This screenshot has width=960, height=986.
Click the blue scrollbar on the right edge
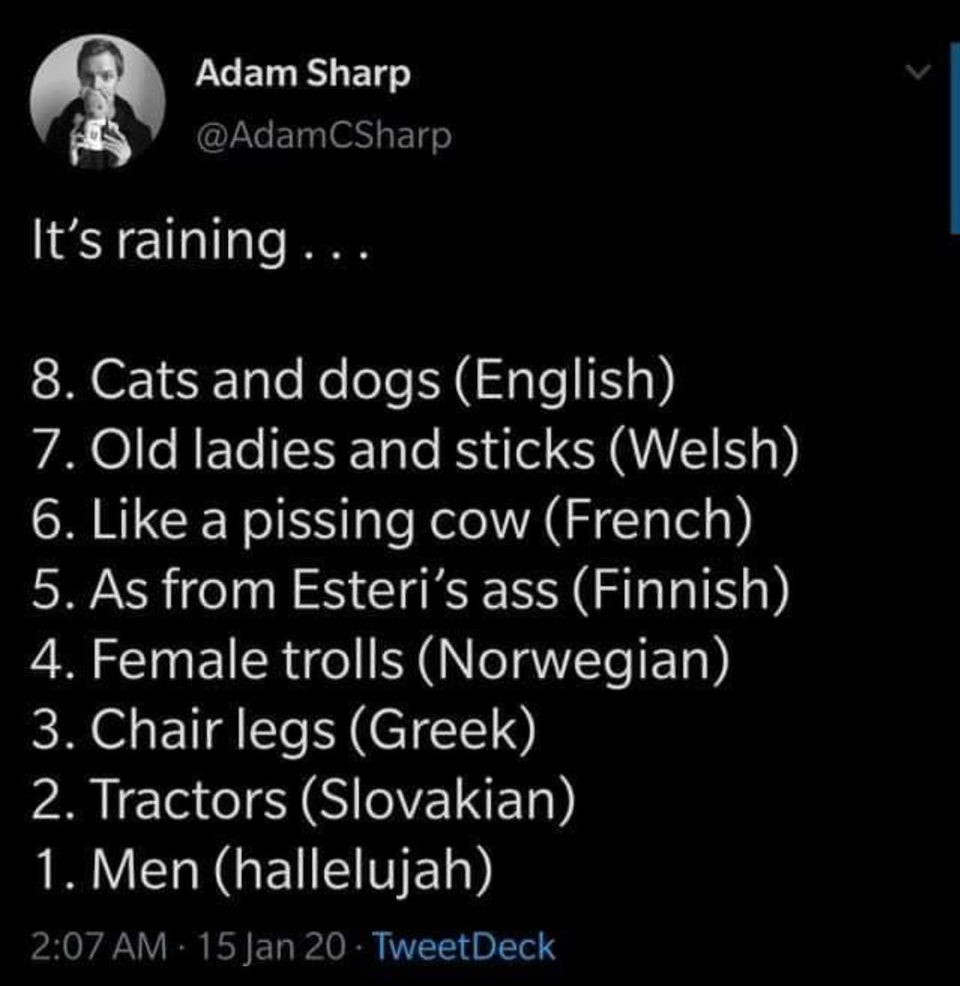point(952,140)
